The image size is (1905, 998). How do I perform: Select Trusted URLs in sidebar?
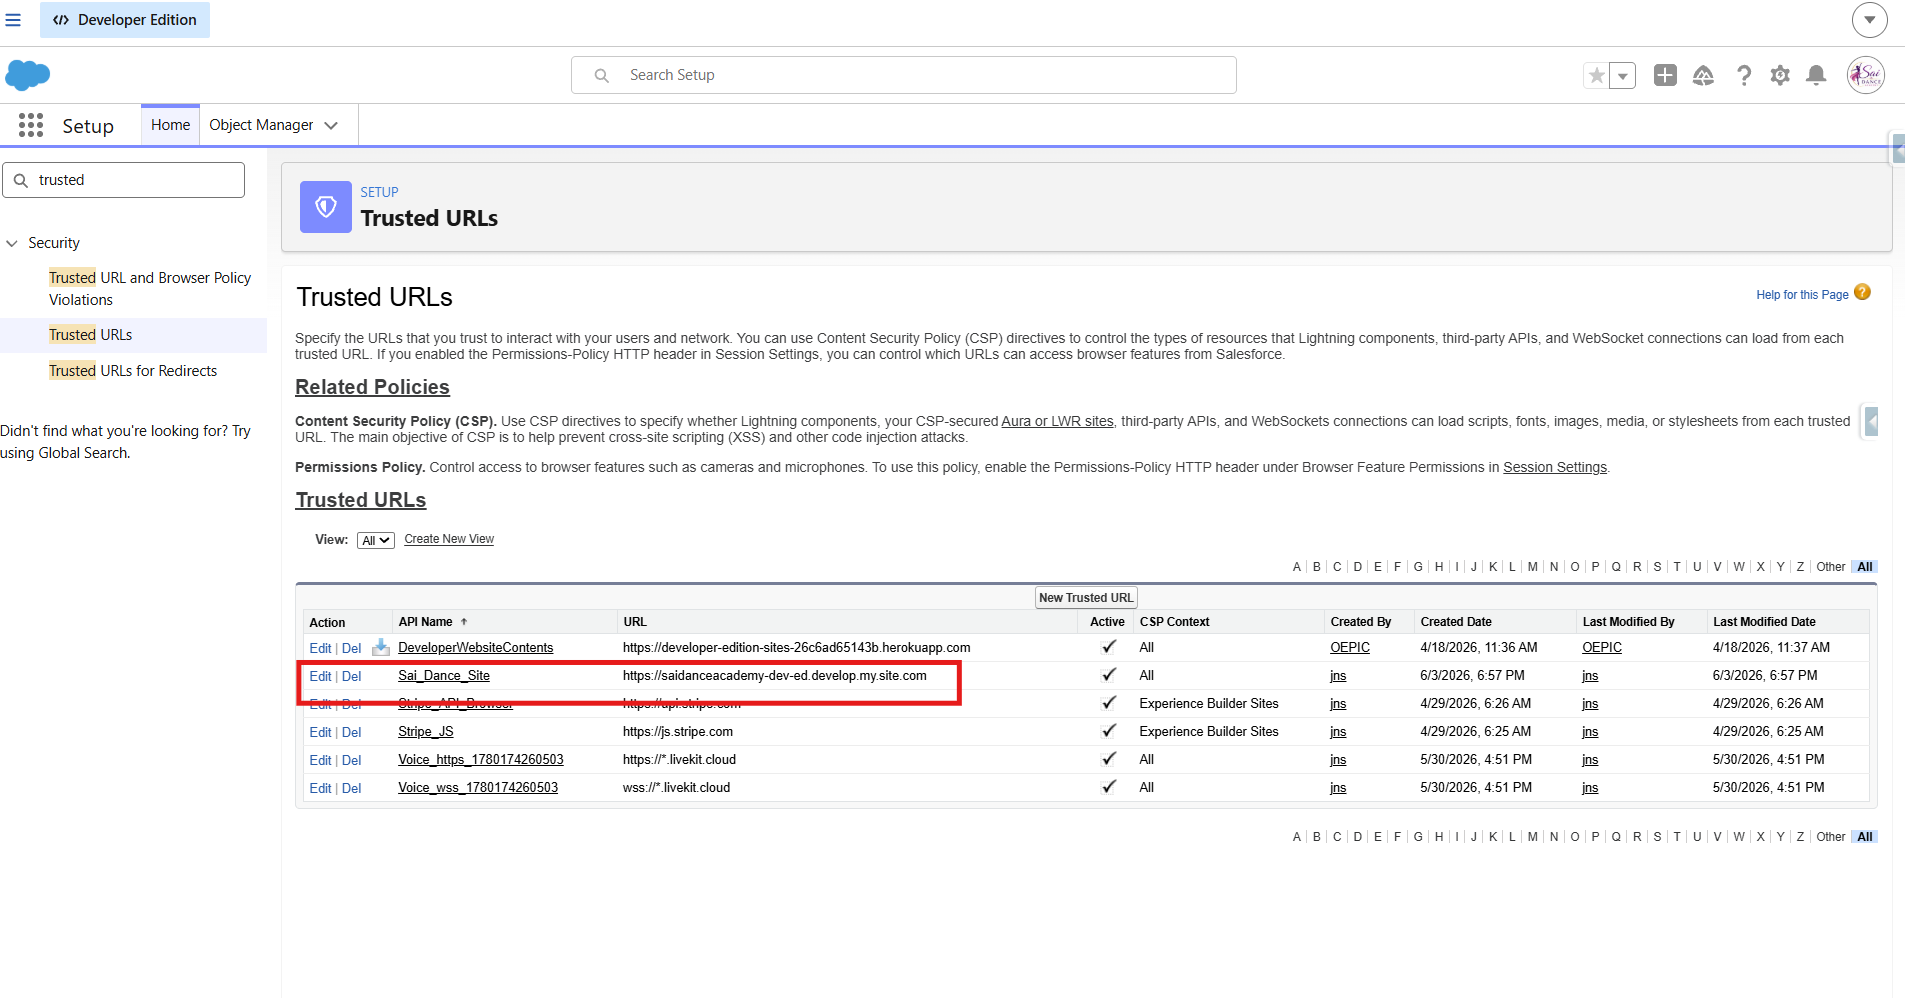point(90,335)
